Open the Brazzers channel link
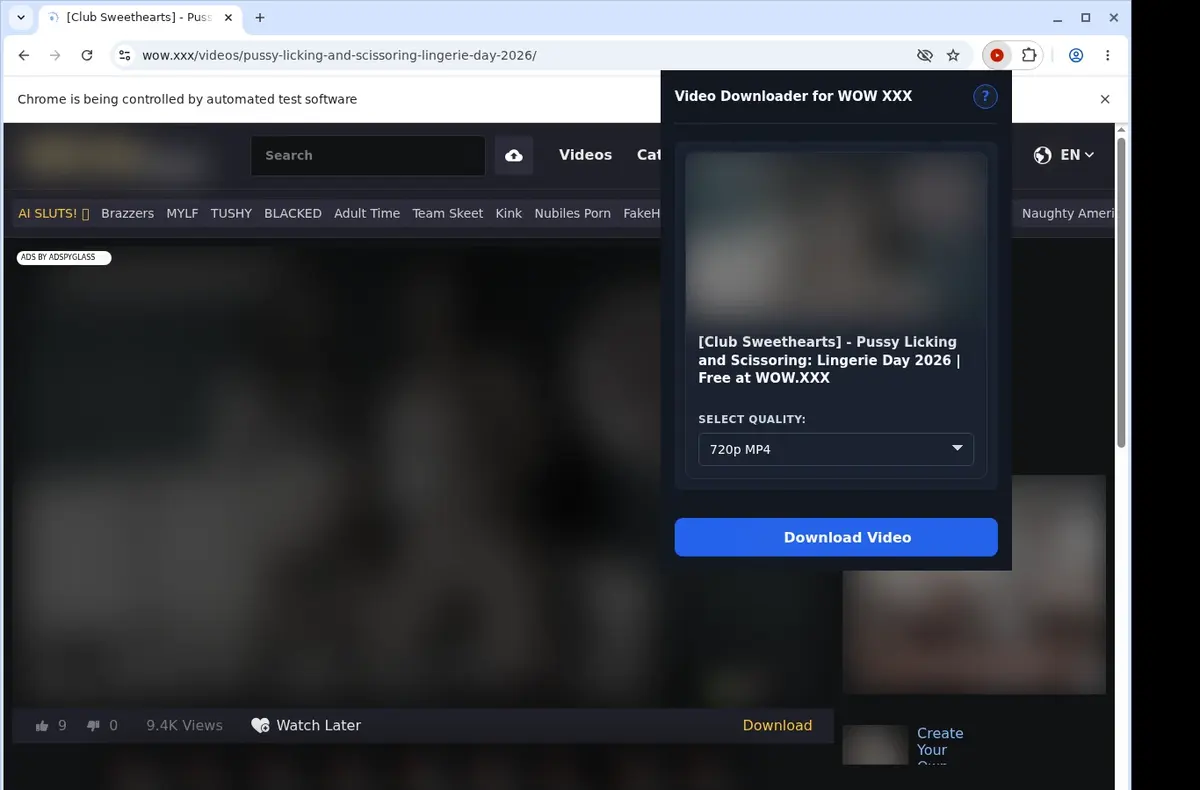Viewport: 1200px width, 790px height. click(128, 213)
